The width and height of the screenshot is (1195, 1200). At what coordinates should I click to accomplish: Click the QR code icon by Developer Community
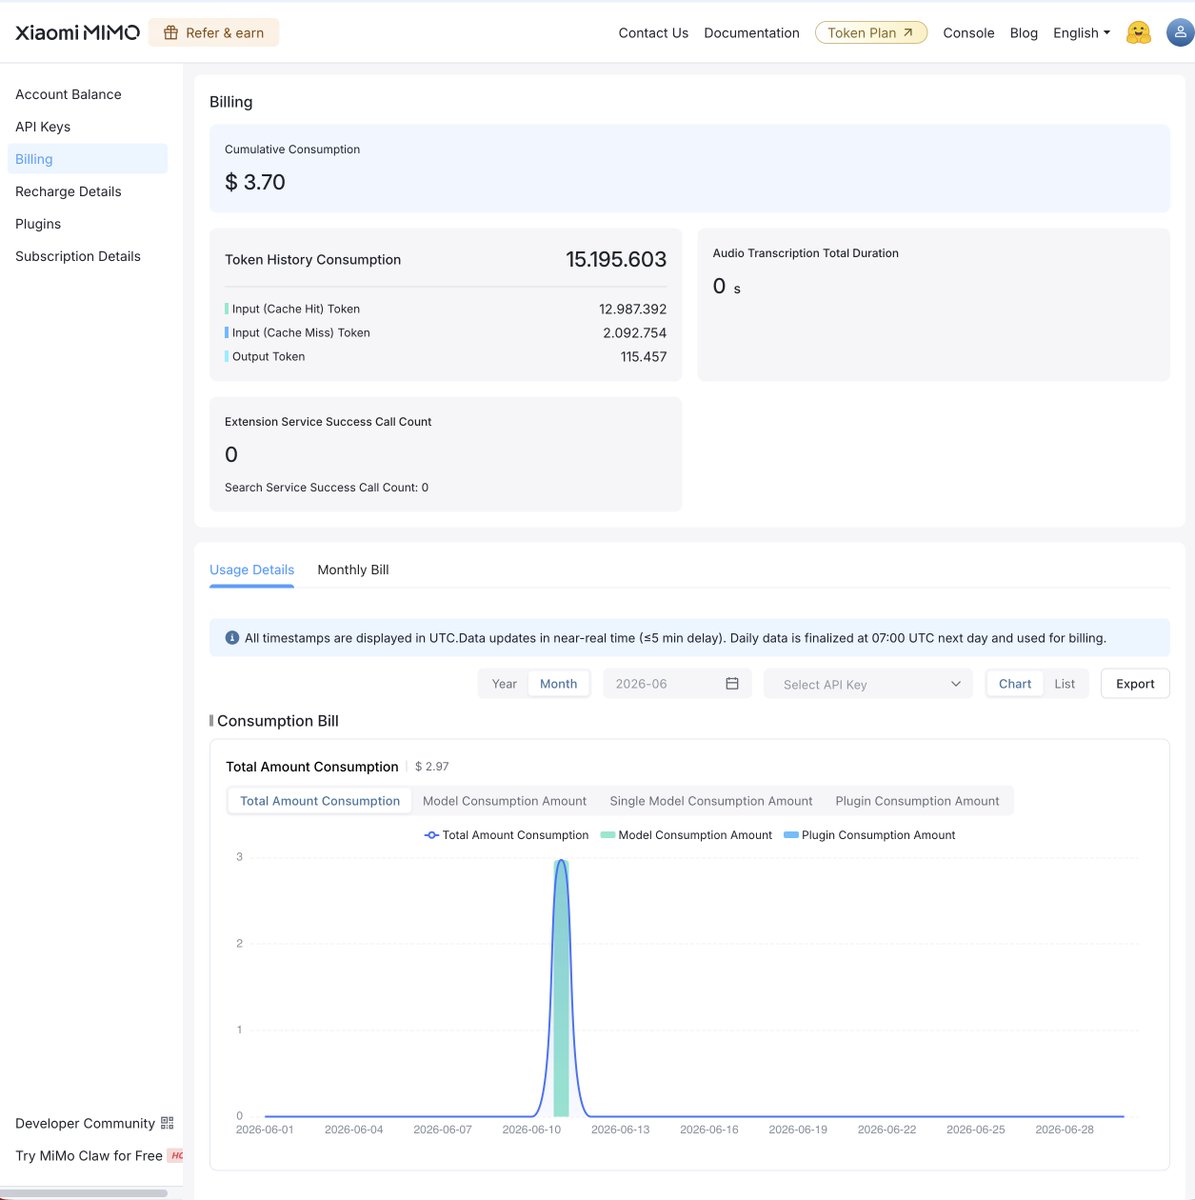(167, 1123)
